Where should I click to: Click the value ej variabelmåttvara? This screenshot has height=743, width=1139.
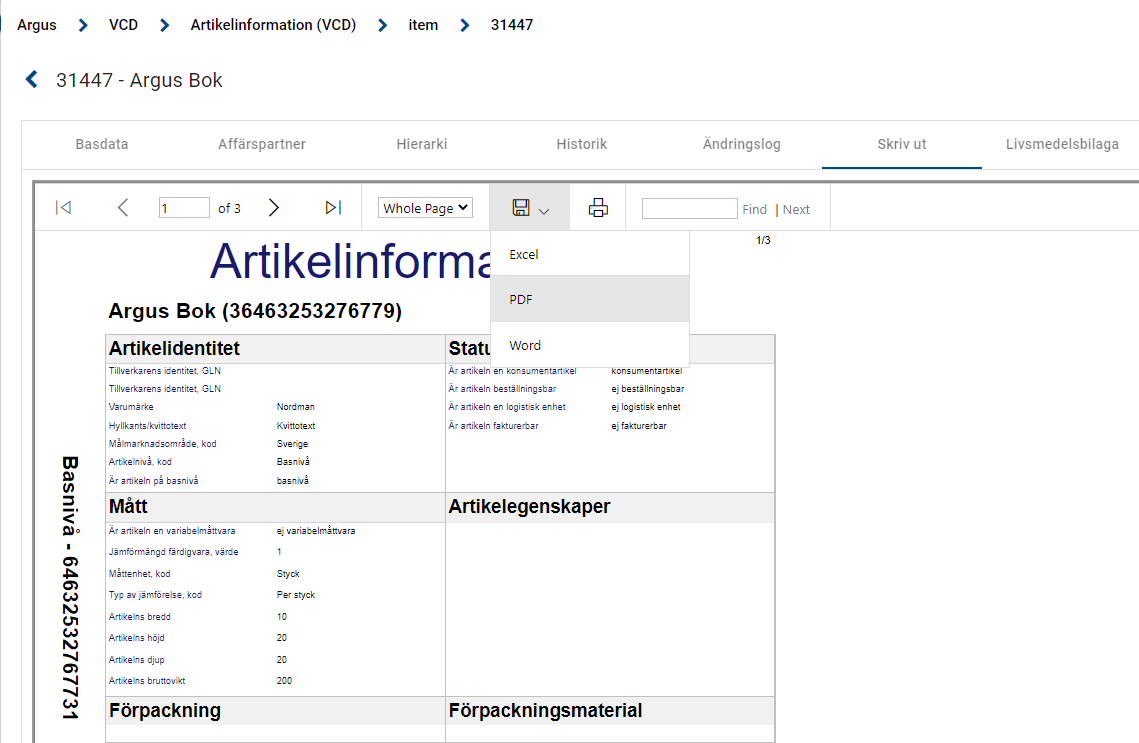point(316,531)
